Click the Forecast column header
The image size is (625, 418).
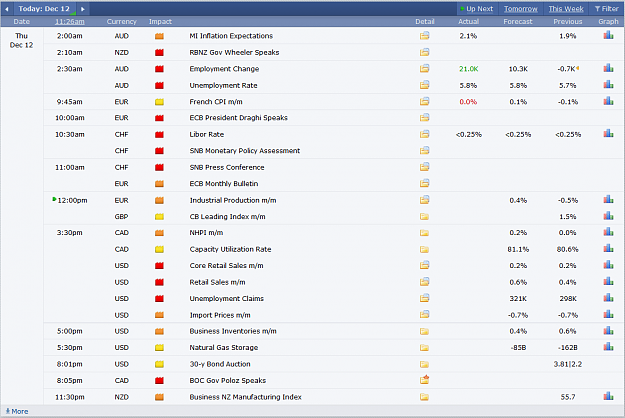tap(518, 22)
